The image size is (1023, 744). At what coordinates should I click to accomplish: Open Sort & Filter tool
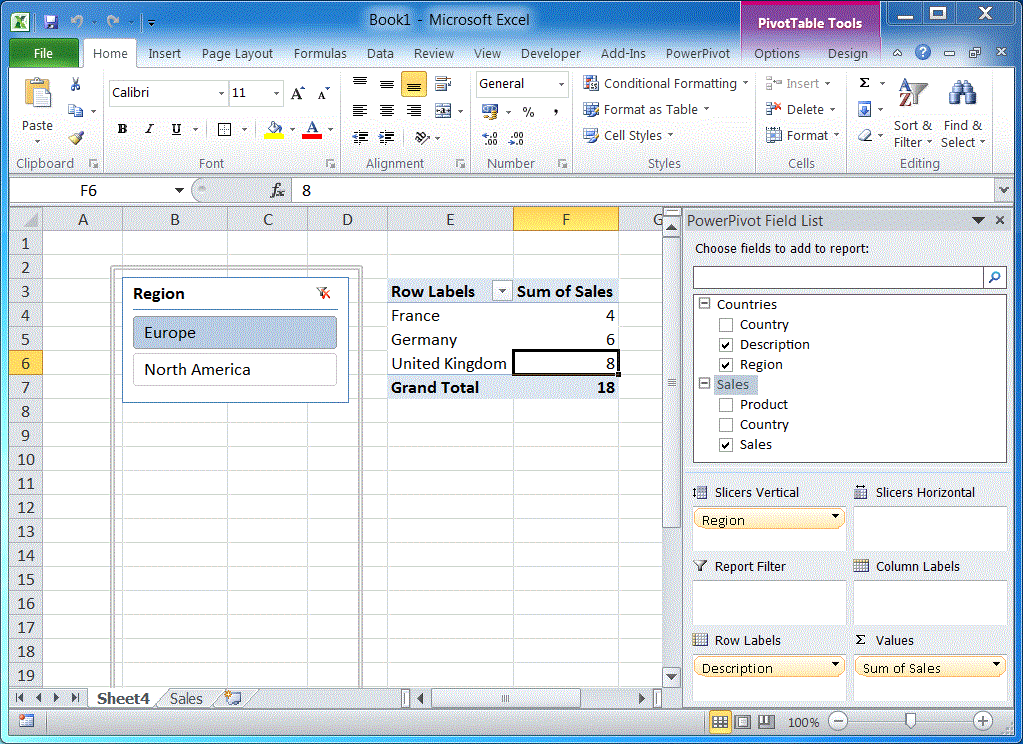[x=913, y=115]
